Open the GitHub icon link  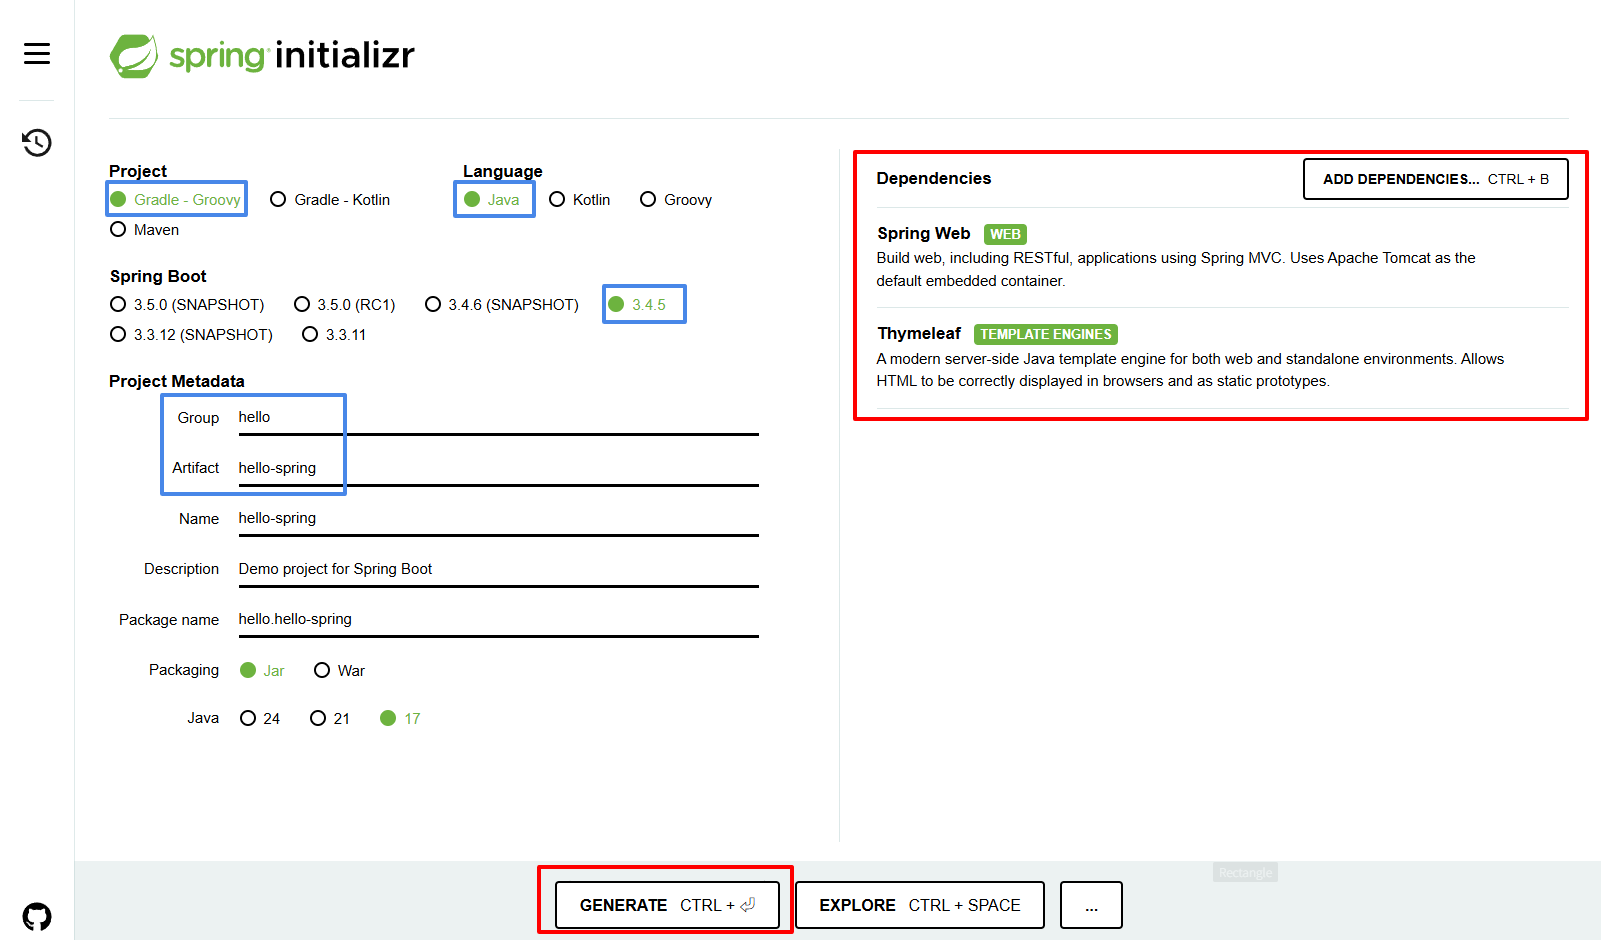[37, 917]
